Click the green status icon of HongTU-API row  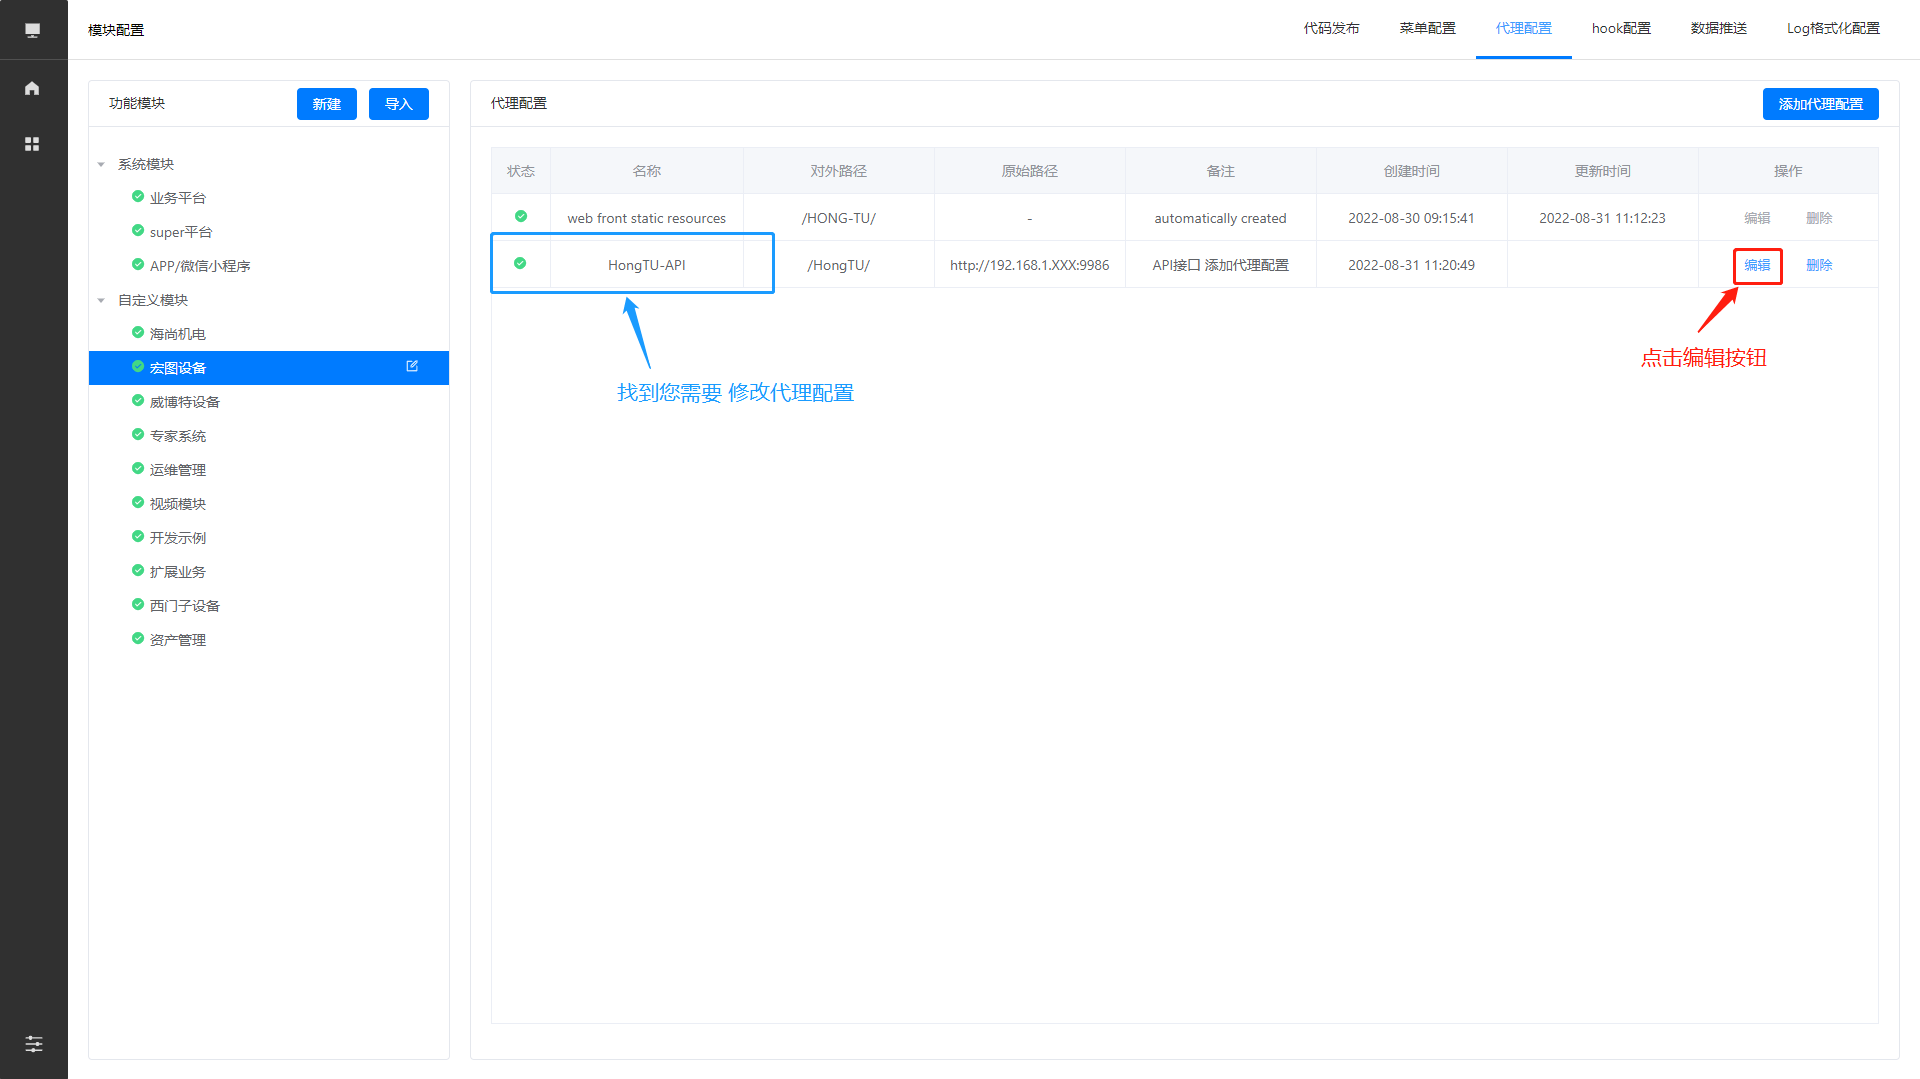[x=520, y=264]
